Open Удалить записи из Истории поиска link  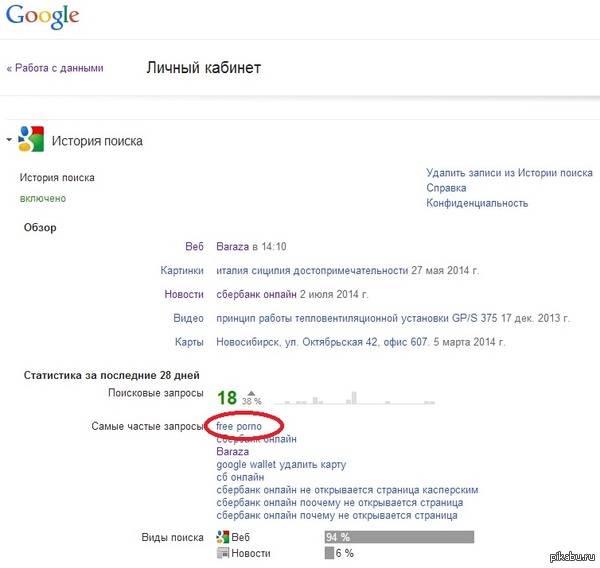coord(509,173)
